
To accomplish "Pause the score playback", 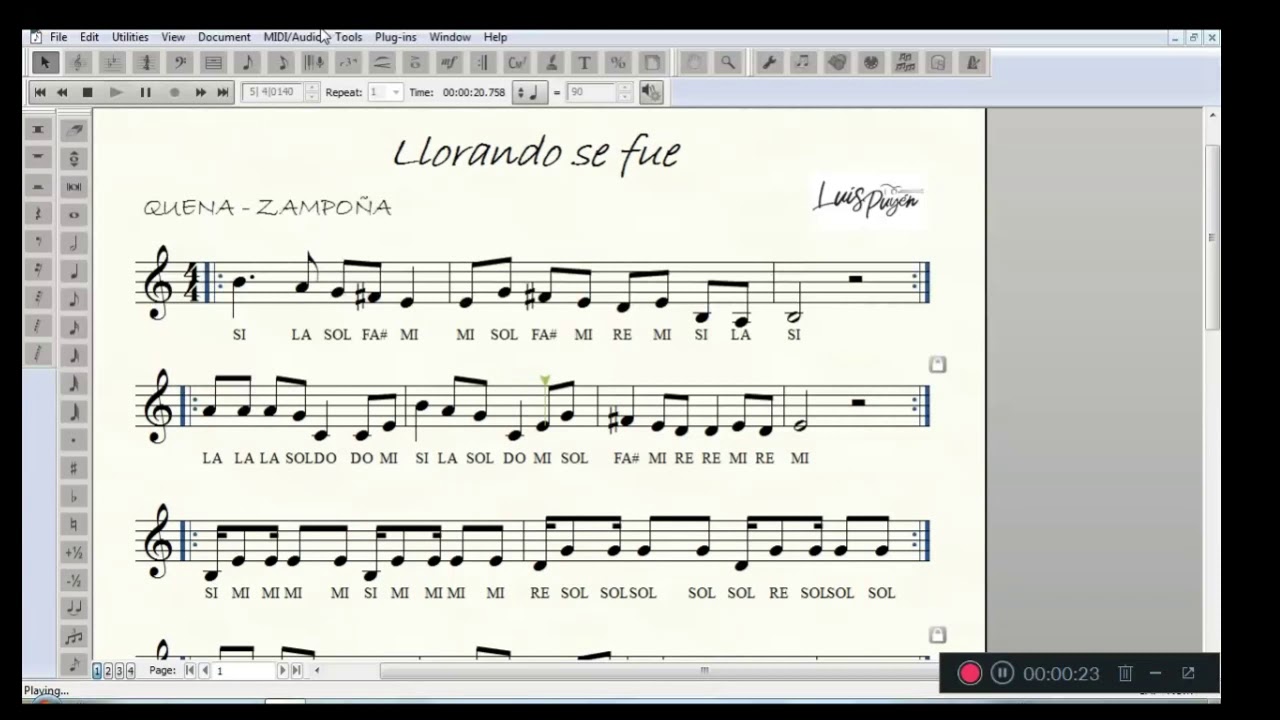I will pyautogui.click(x=145, y=92).
